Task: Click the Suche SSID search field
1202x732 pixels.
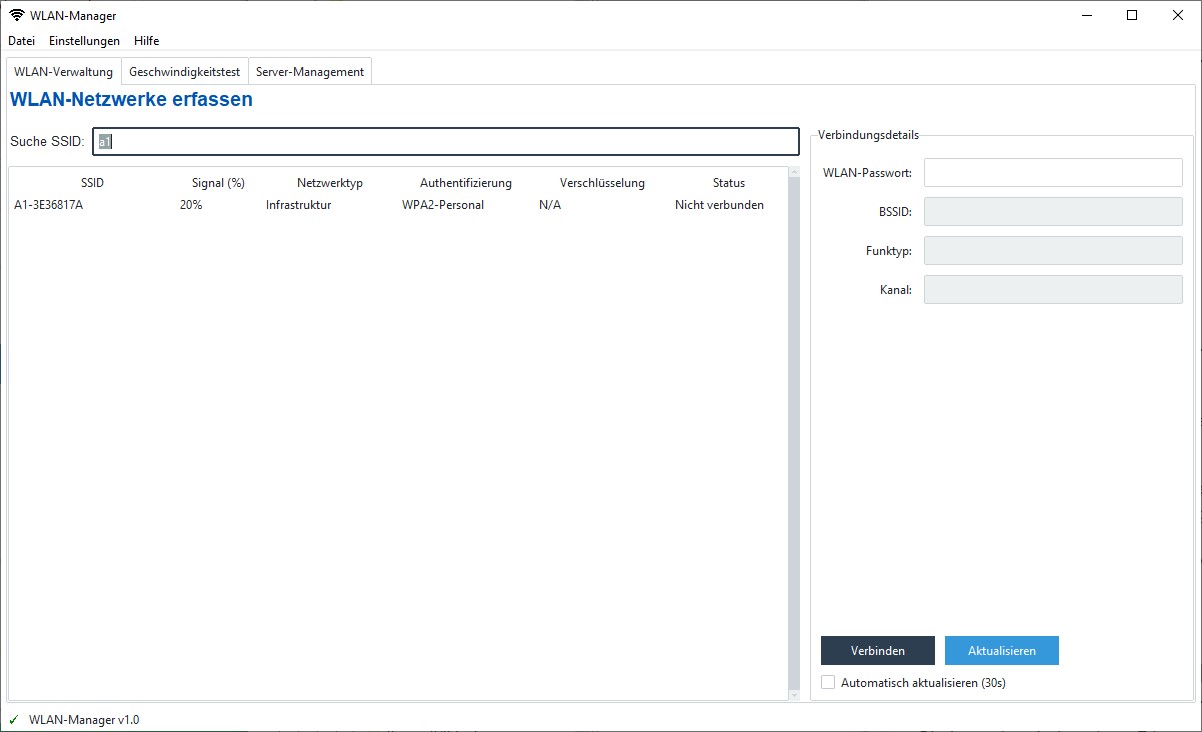Action: click(x=445, y=141)
